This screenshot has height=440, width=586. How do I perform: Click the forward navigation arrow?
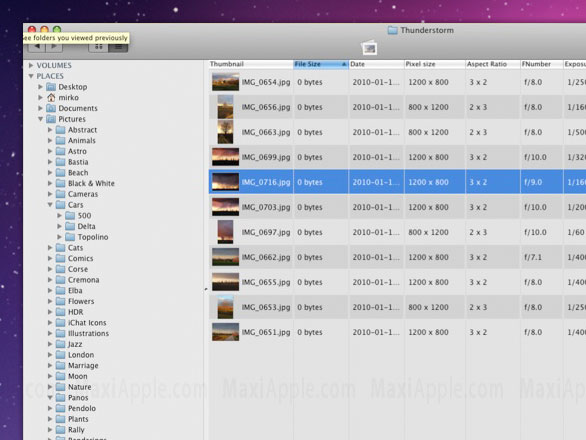pos(54,47)
